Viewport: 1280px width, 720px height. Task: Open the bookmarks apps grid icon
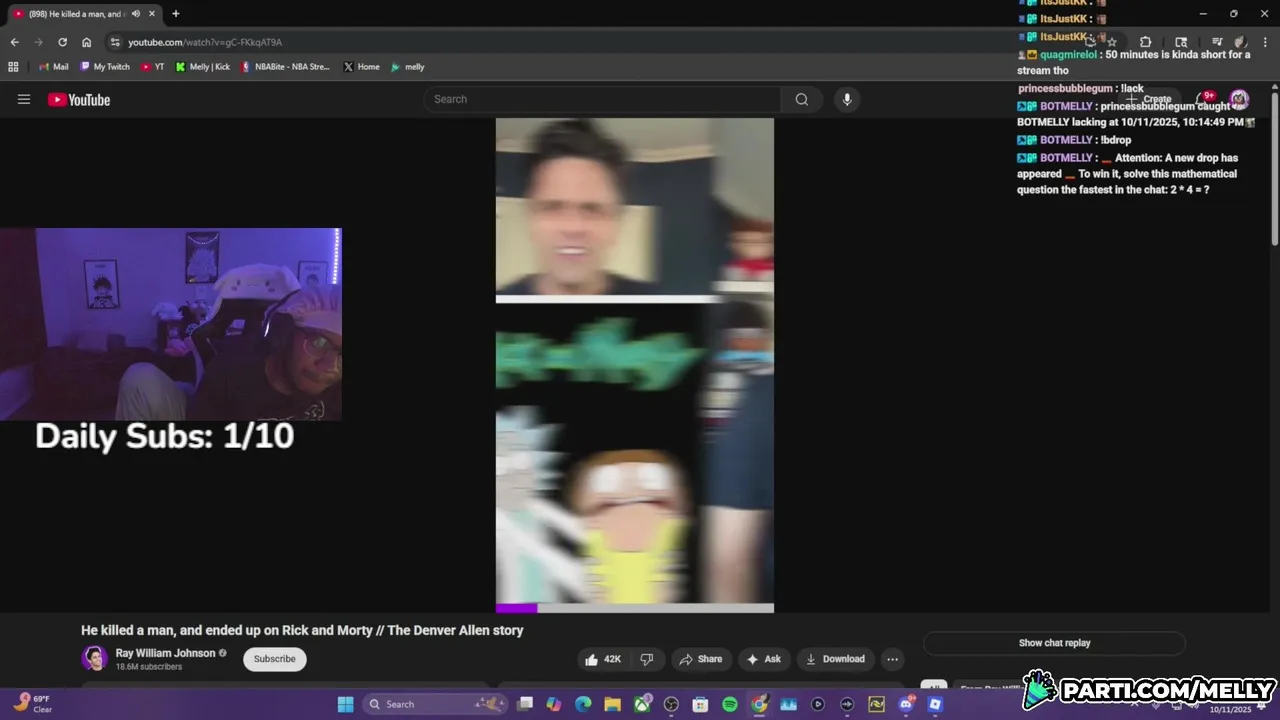point(13,67)
